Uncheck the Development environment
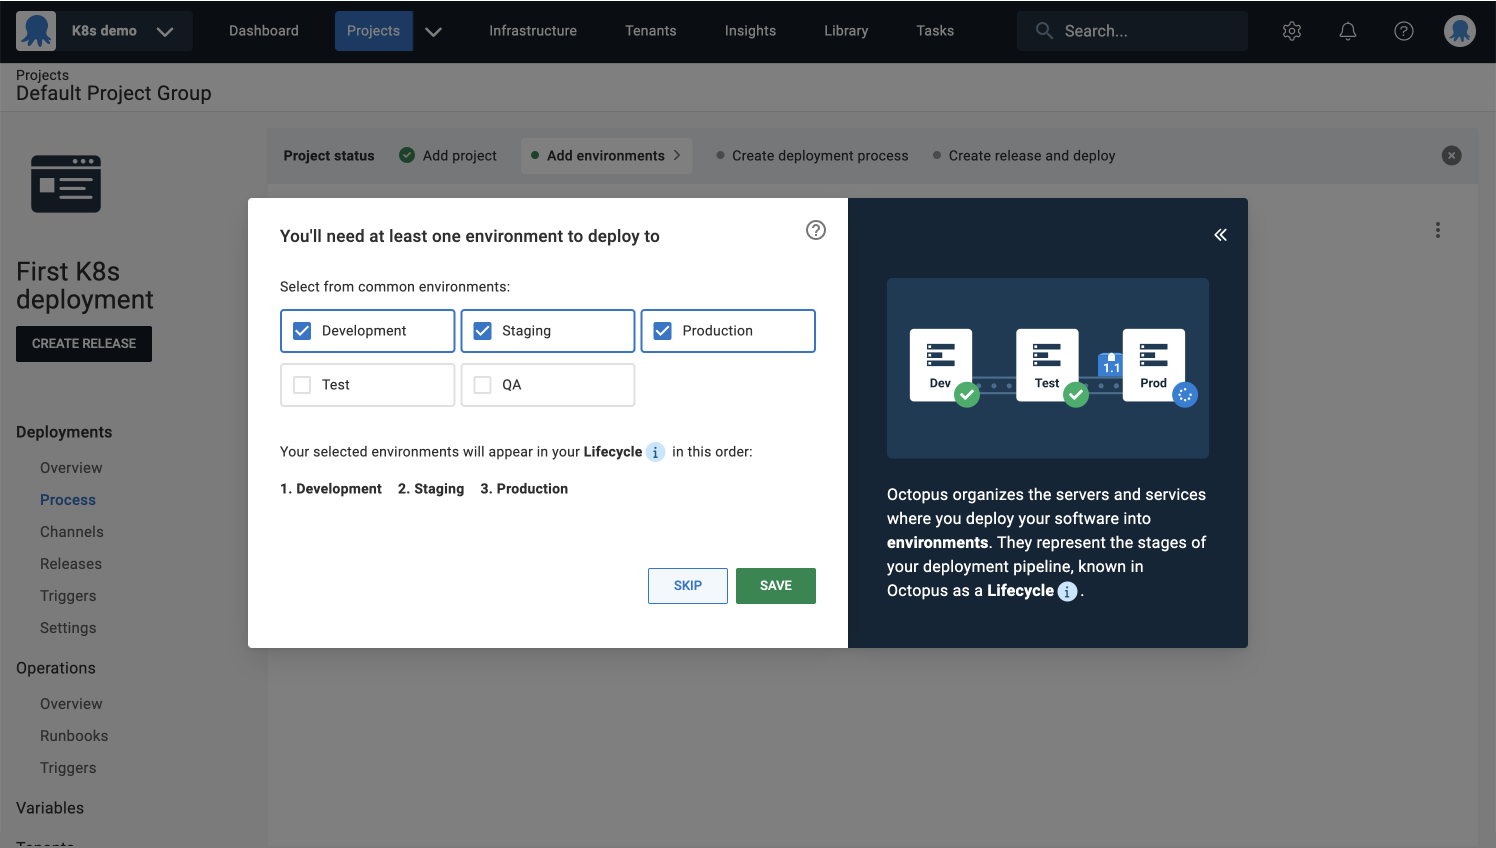The width and height of the screenshot is (1496, 848). [x=301, y=330]
